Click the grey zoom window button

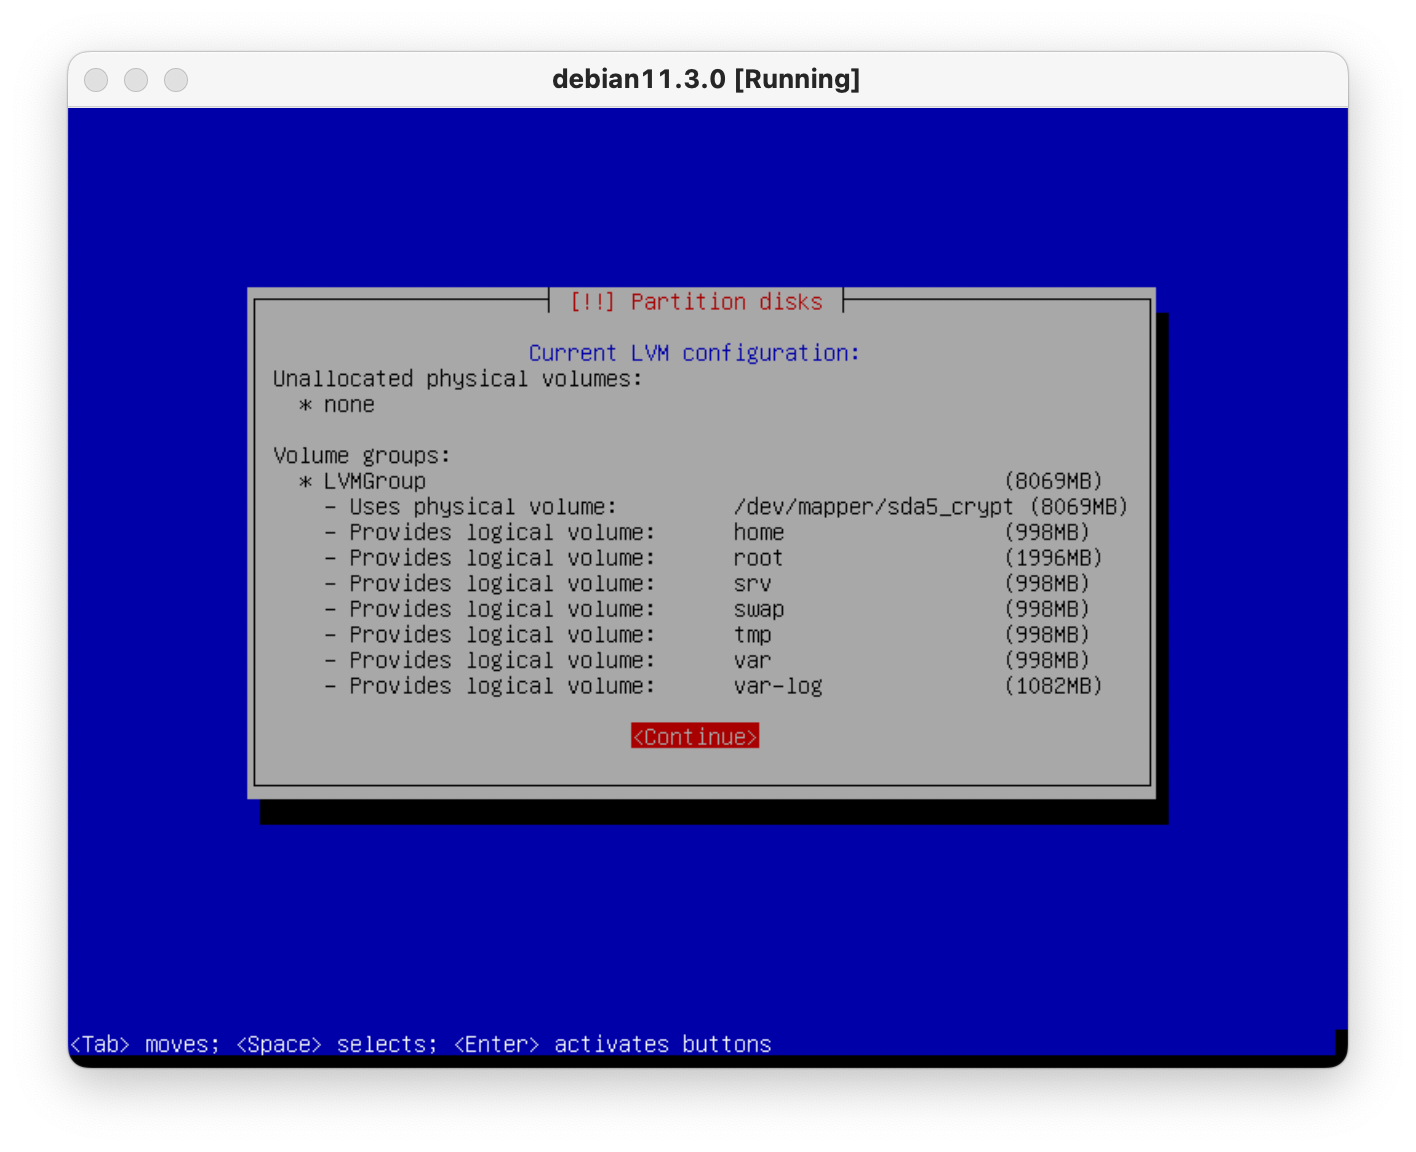176,80
